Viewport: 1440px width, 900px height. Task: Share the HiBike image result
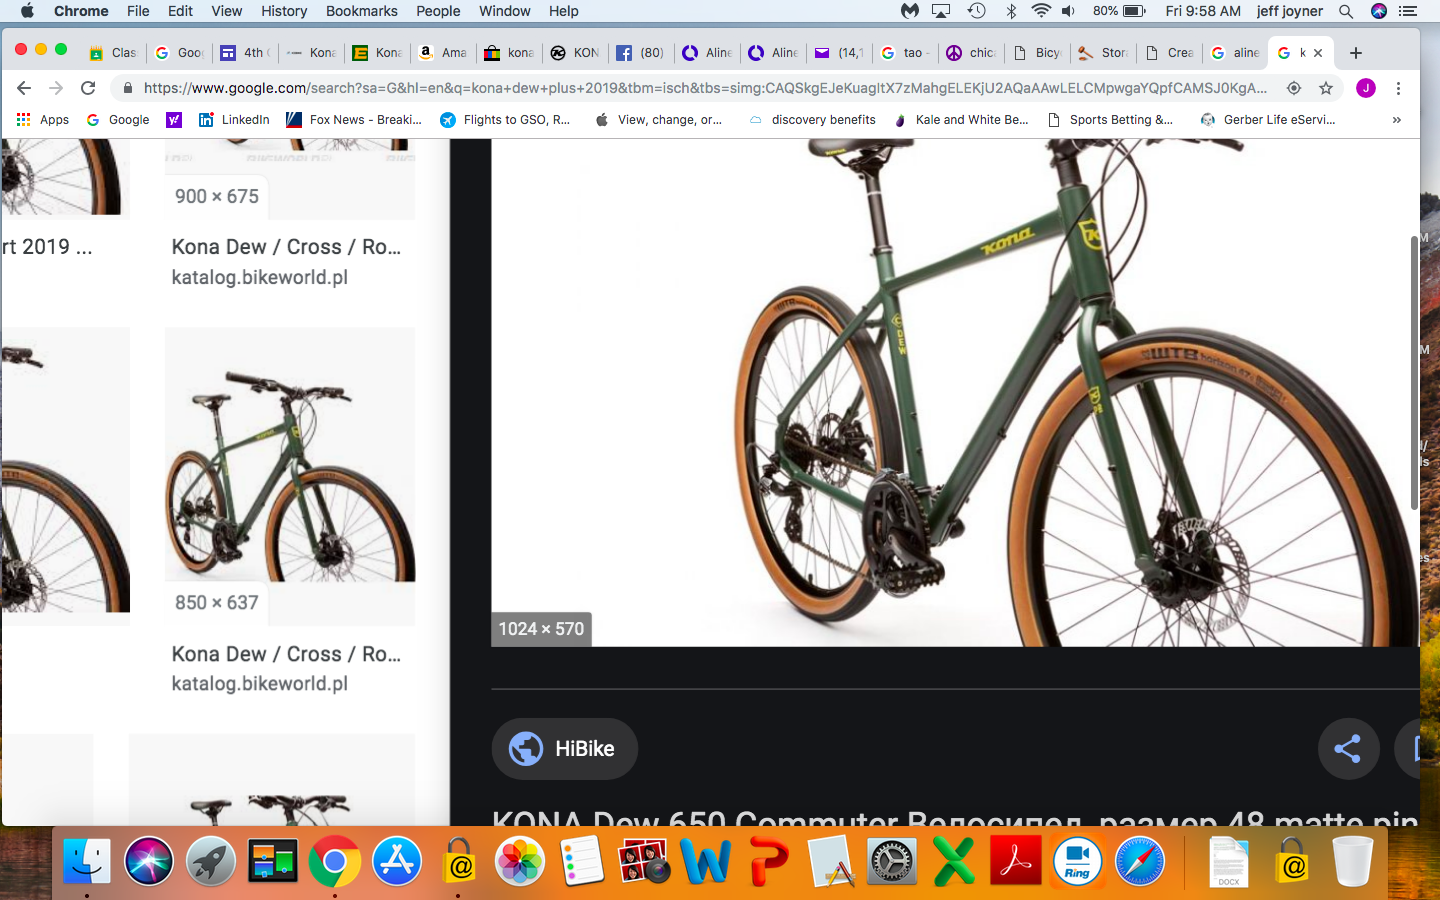(1348, 748)
